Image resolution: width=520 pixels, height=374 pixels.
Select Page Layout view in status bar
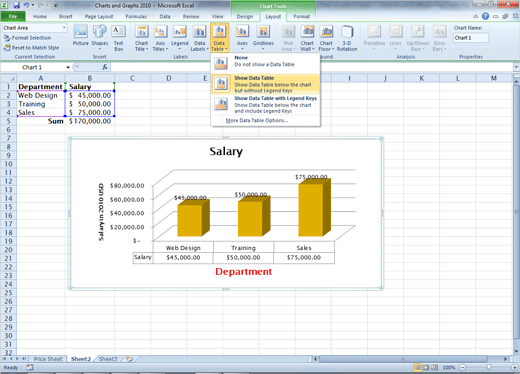pyautogui.click(x=426, y=367)
